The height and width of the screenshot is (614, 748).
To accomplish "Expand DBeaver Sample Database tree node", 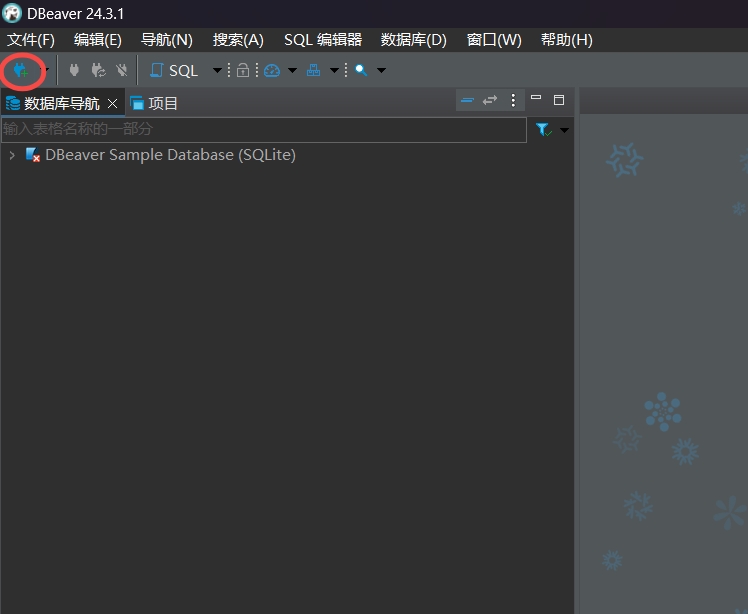I will pyautogui.click(x=12, y=155).
